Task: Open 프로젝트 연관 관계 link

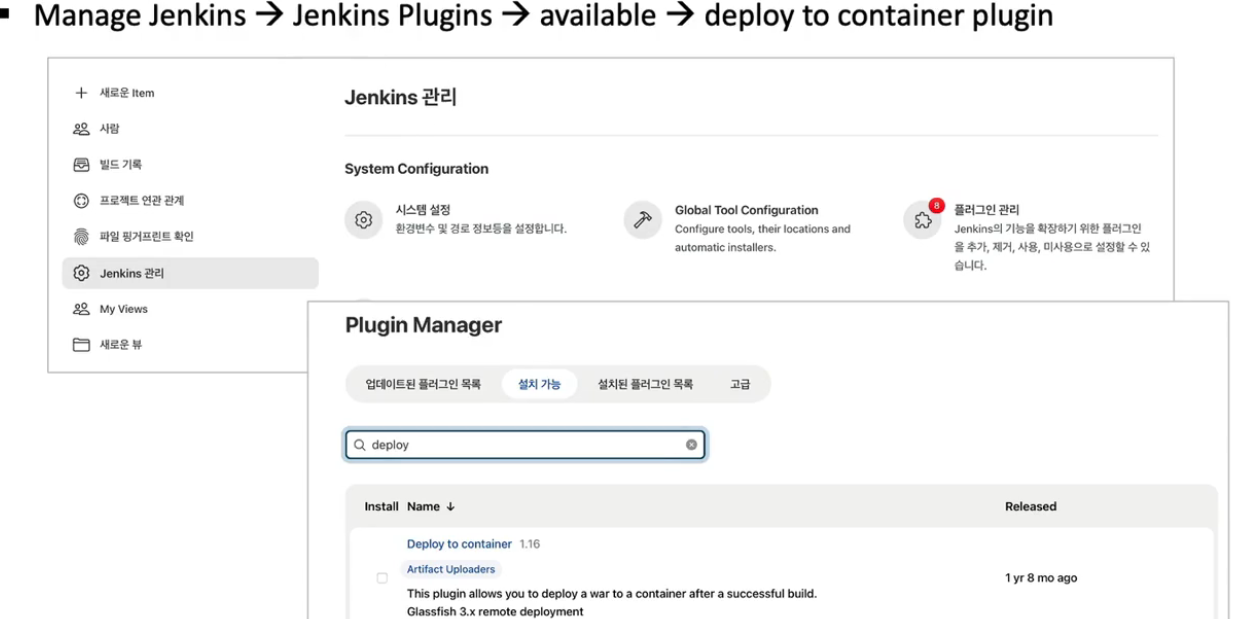Action: 142,201
